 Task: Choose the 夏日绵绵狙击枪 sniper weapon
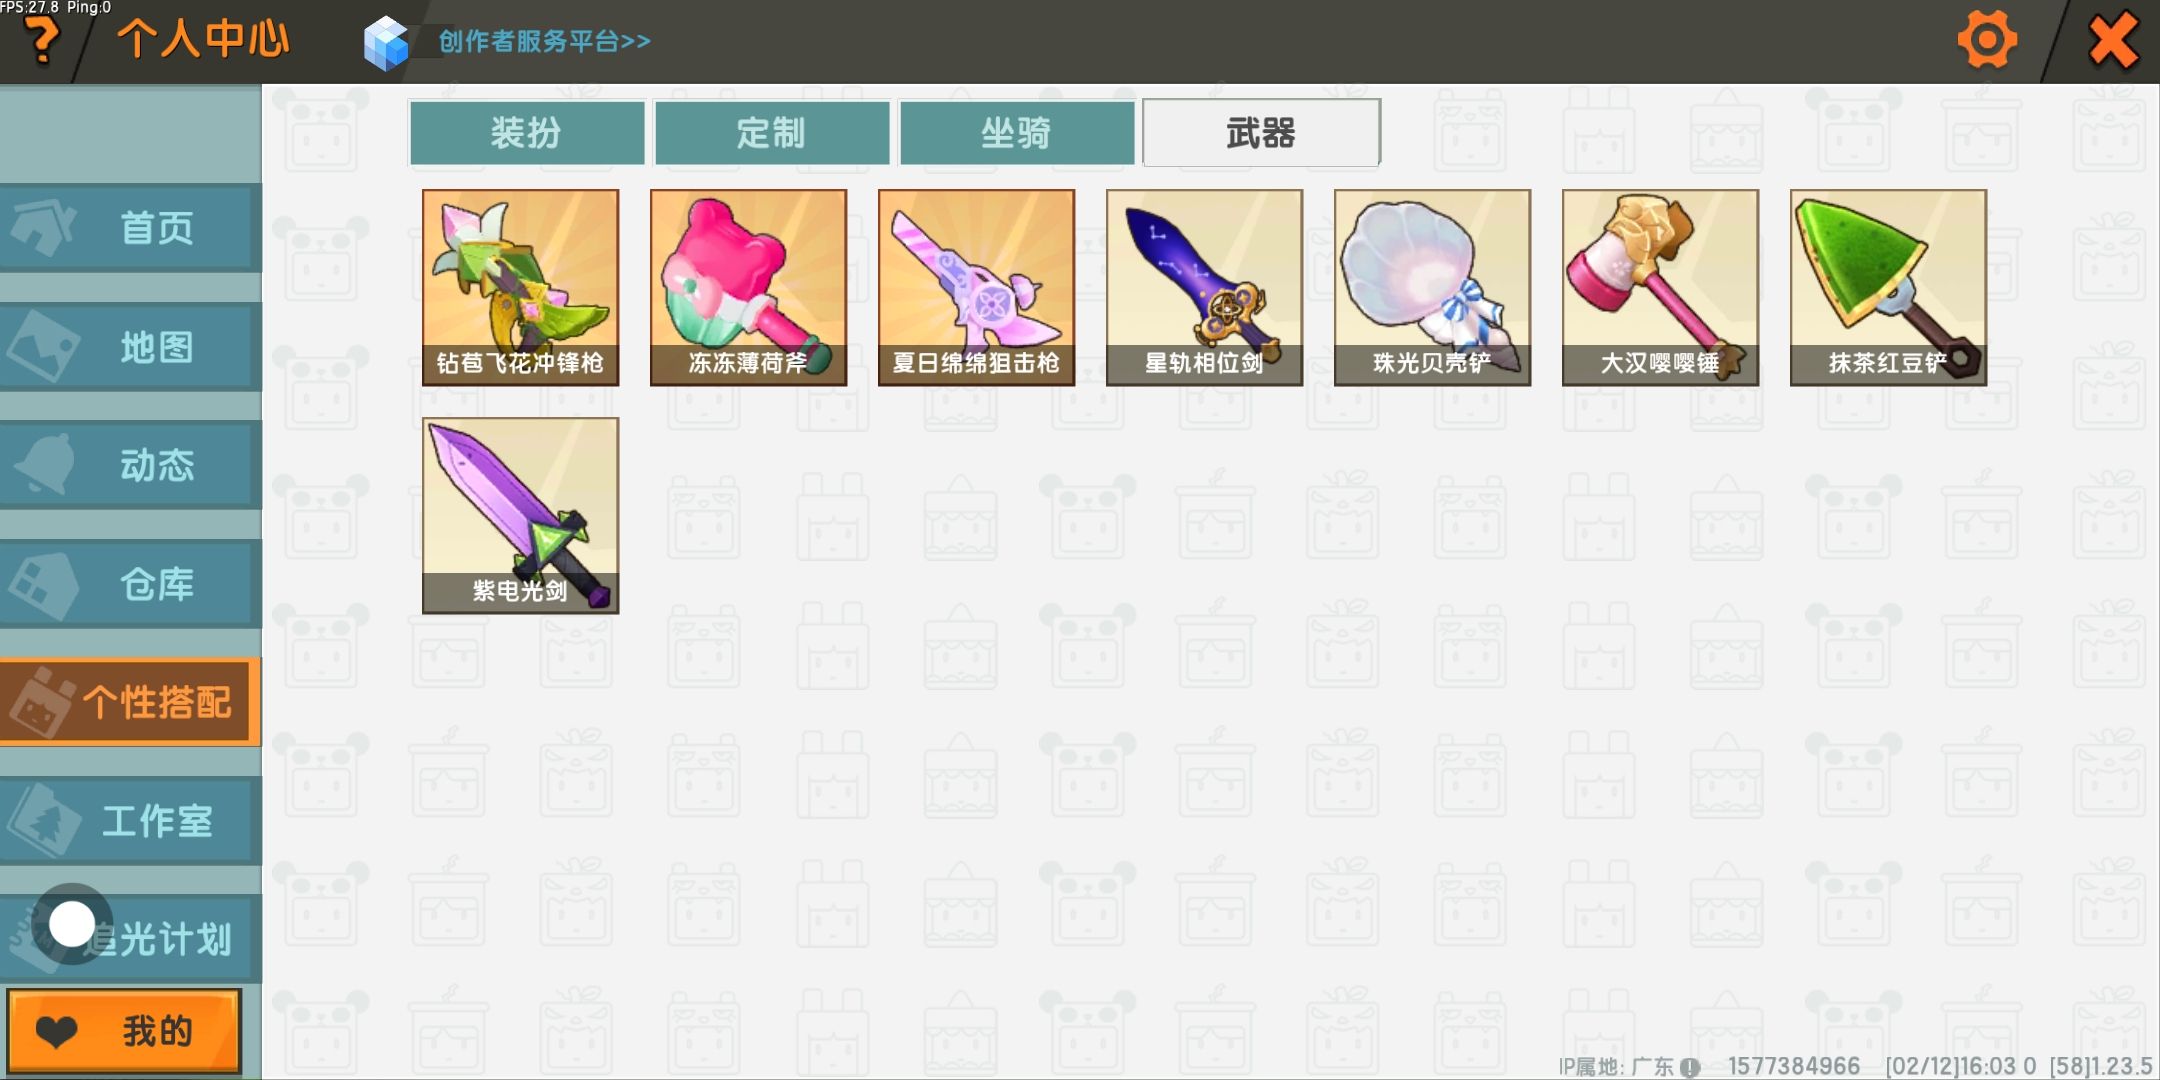(976, 287)
